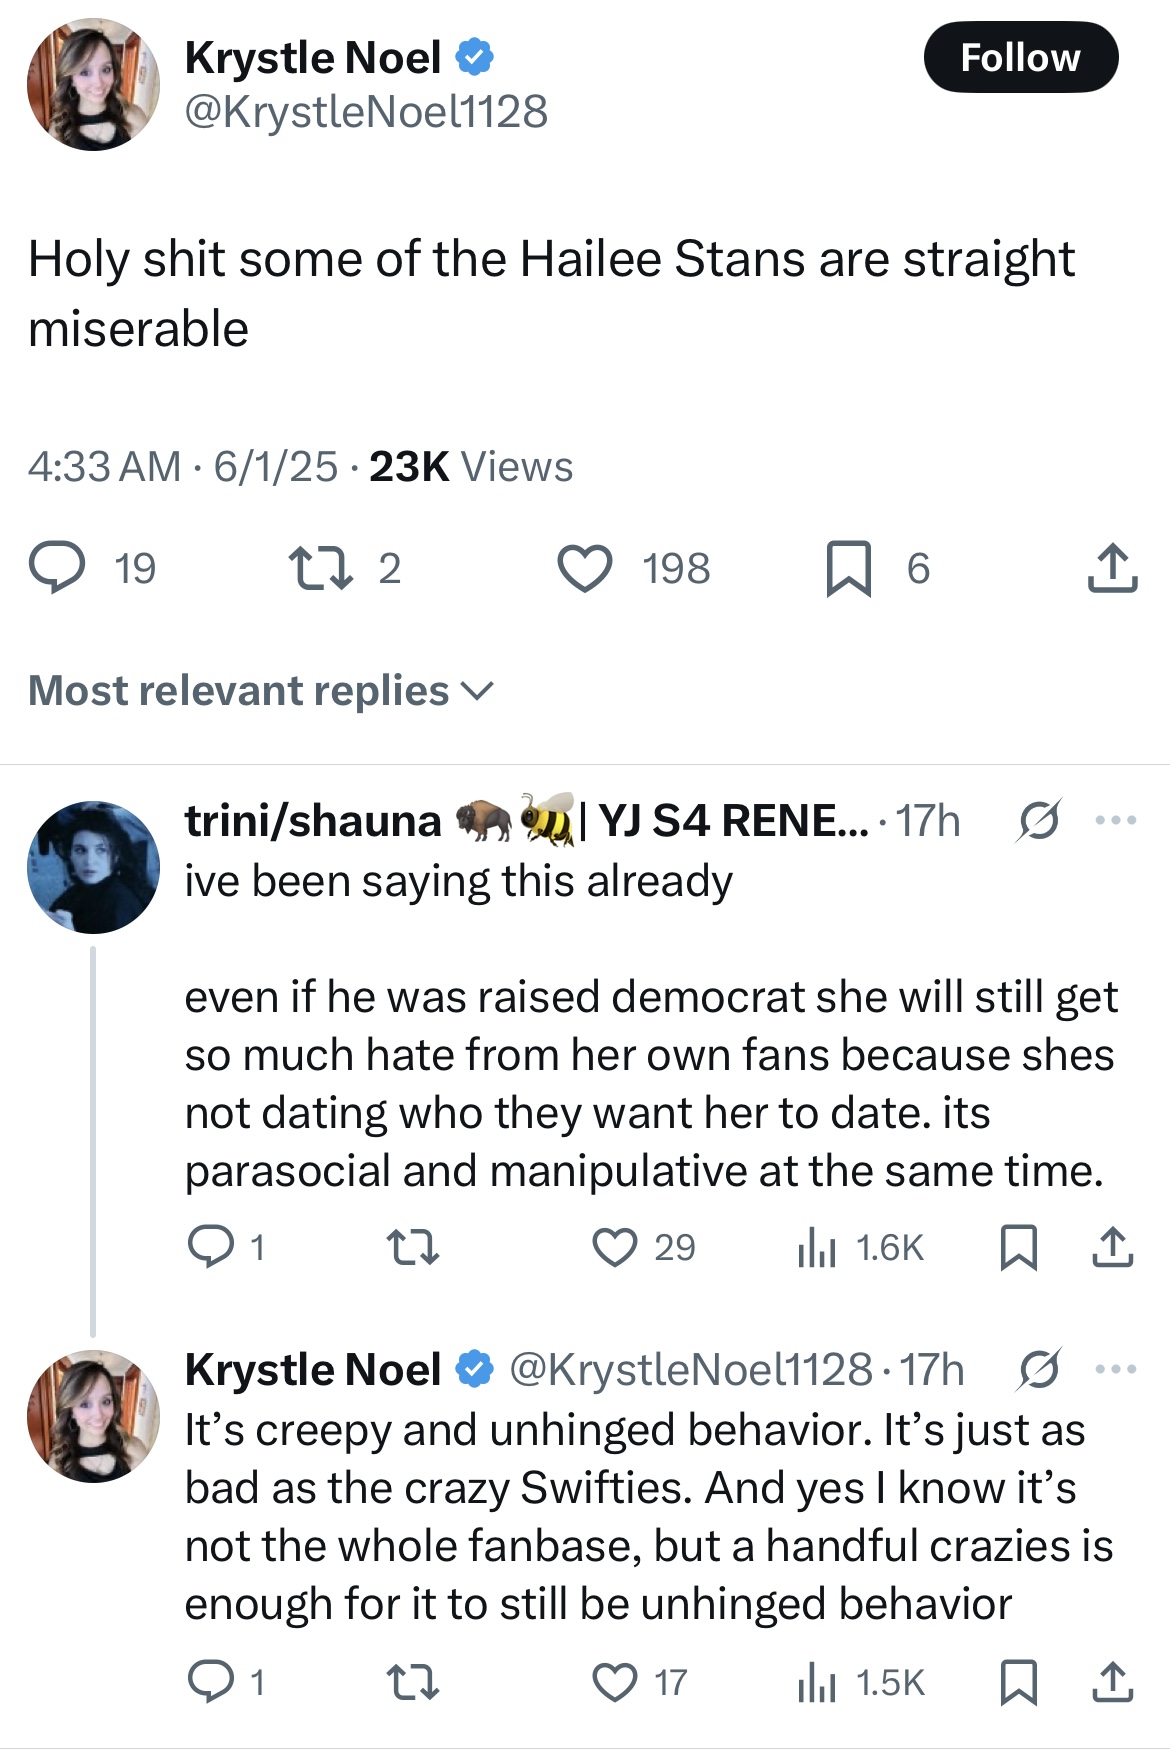
Task: Open trini/shauna's profile picture
Action: tap(93, 867)
